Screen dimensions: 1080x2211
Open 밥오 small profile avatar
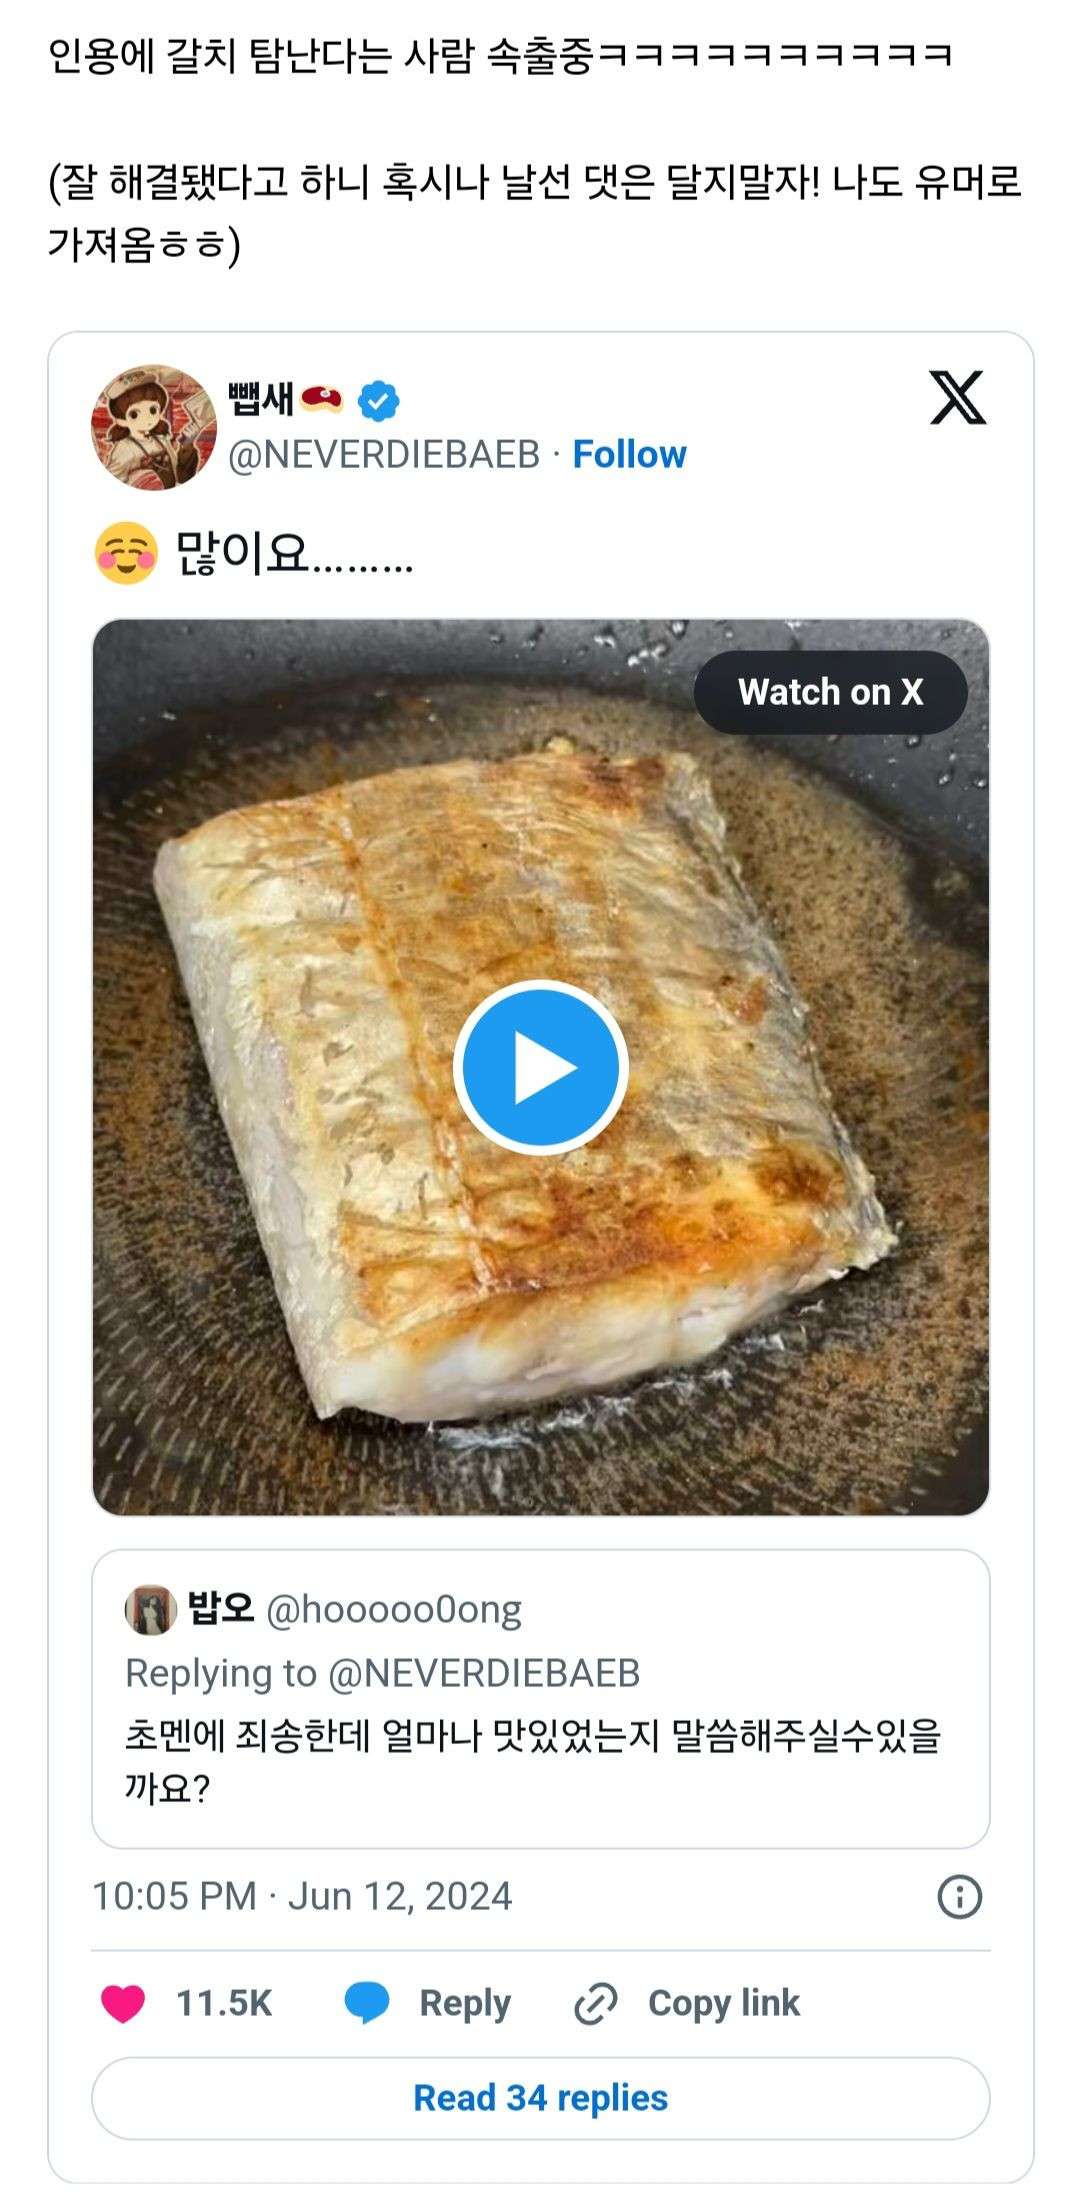tap(150, 1610)
